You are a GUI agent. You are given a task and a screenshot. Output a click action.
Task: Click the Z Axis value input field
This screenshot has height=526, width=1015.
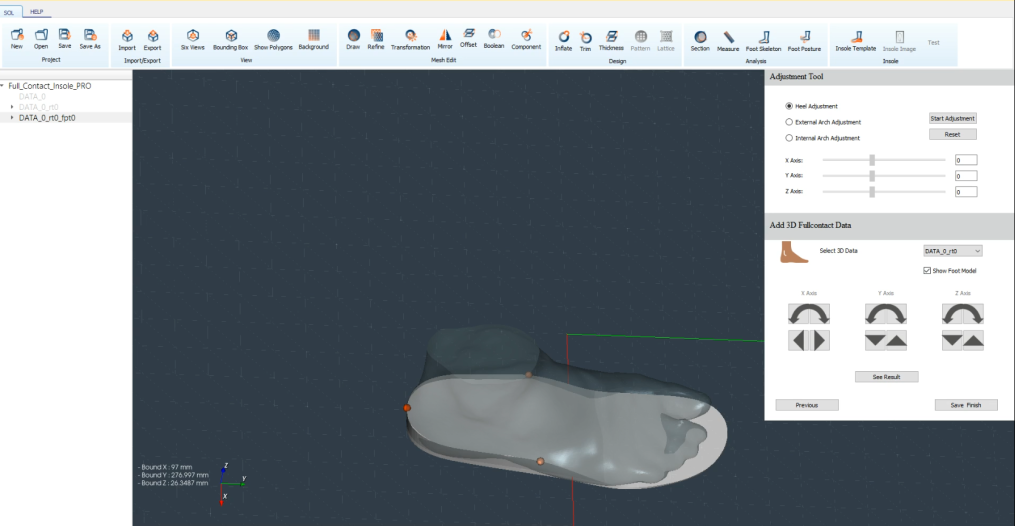tap(965, 191)
